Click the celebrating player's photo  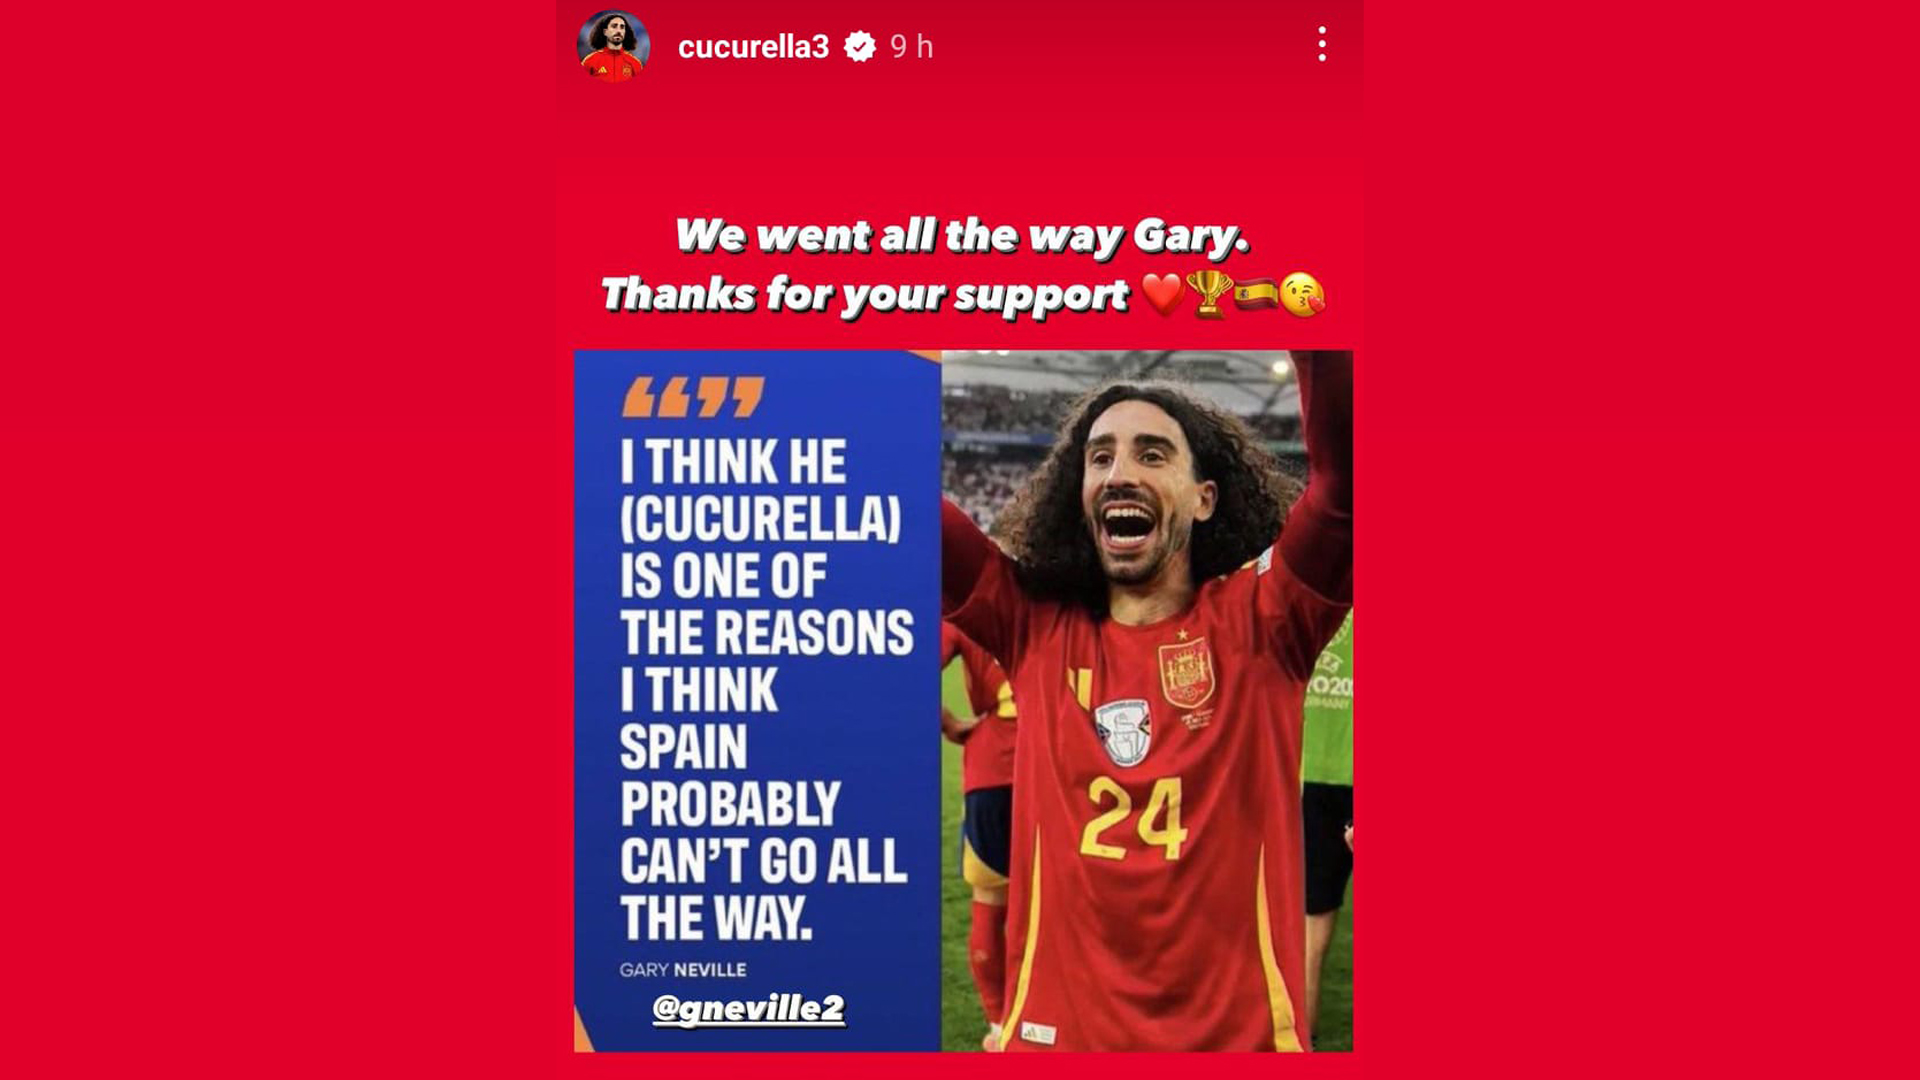point(1147,700)
